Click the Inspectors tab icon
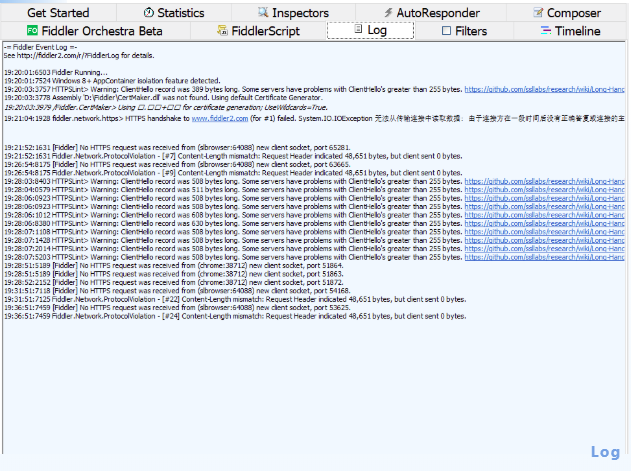The height and width of the screenshot is (473, 631). pyautogui.click(x=263, y=13)
